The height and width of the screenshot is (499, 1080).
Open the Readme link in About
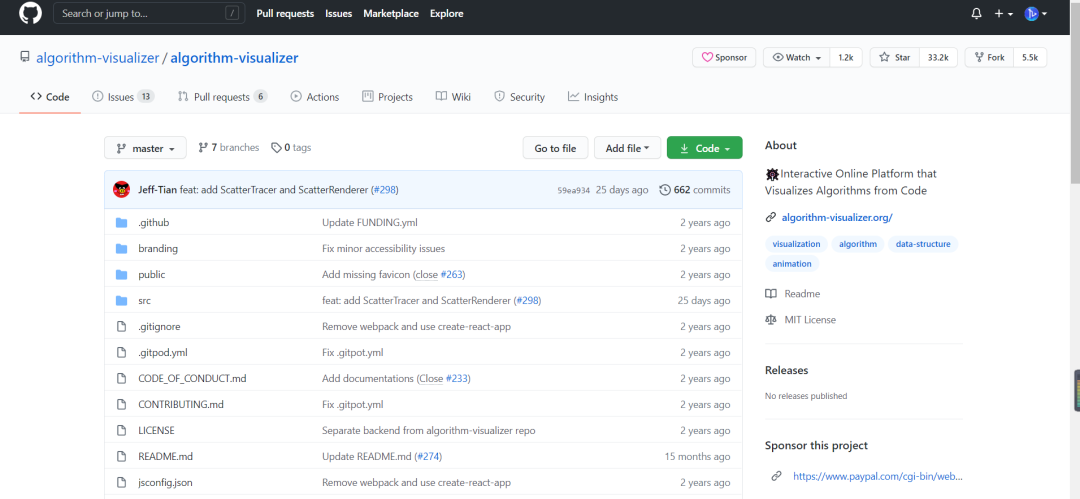tap(793, 294)
